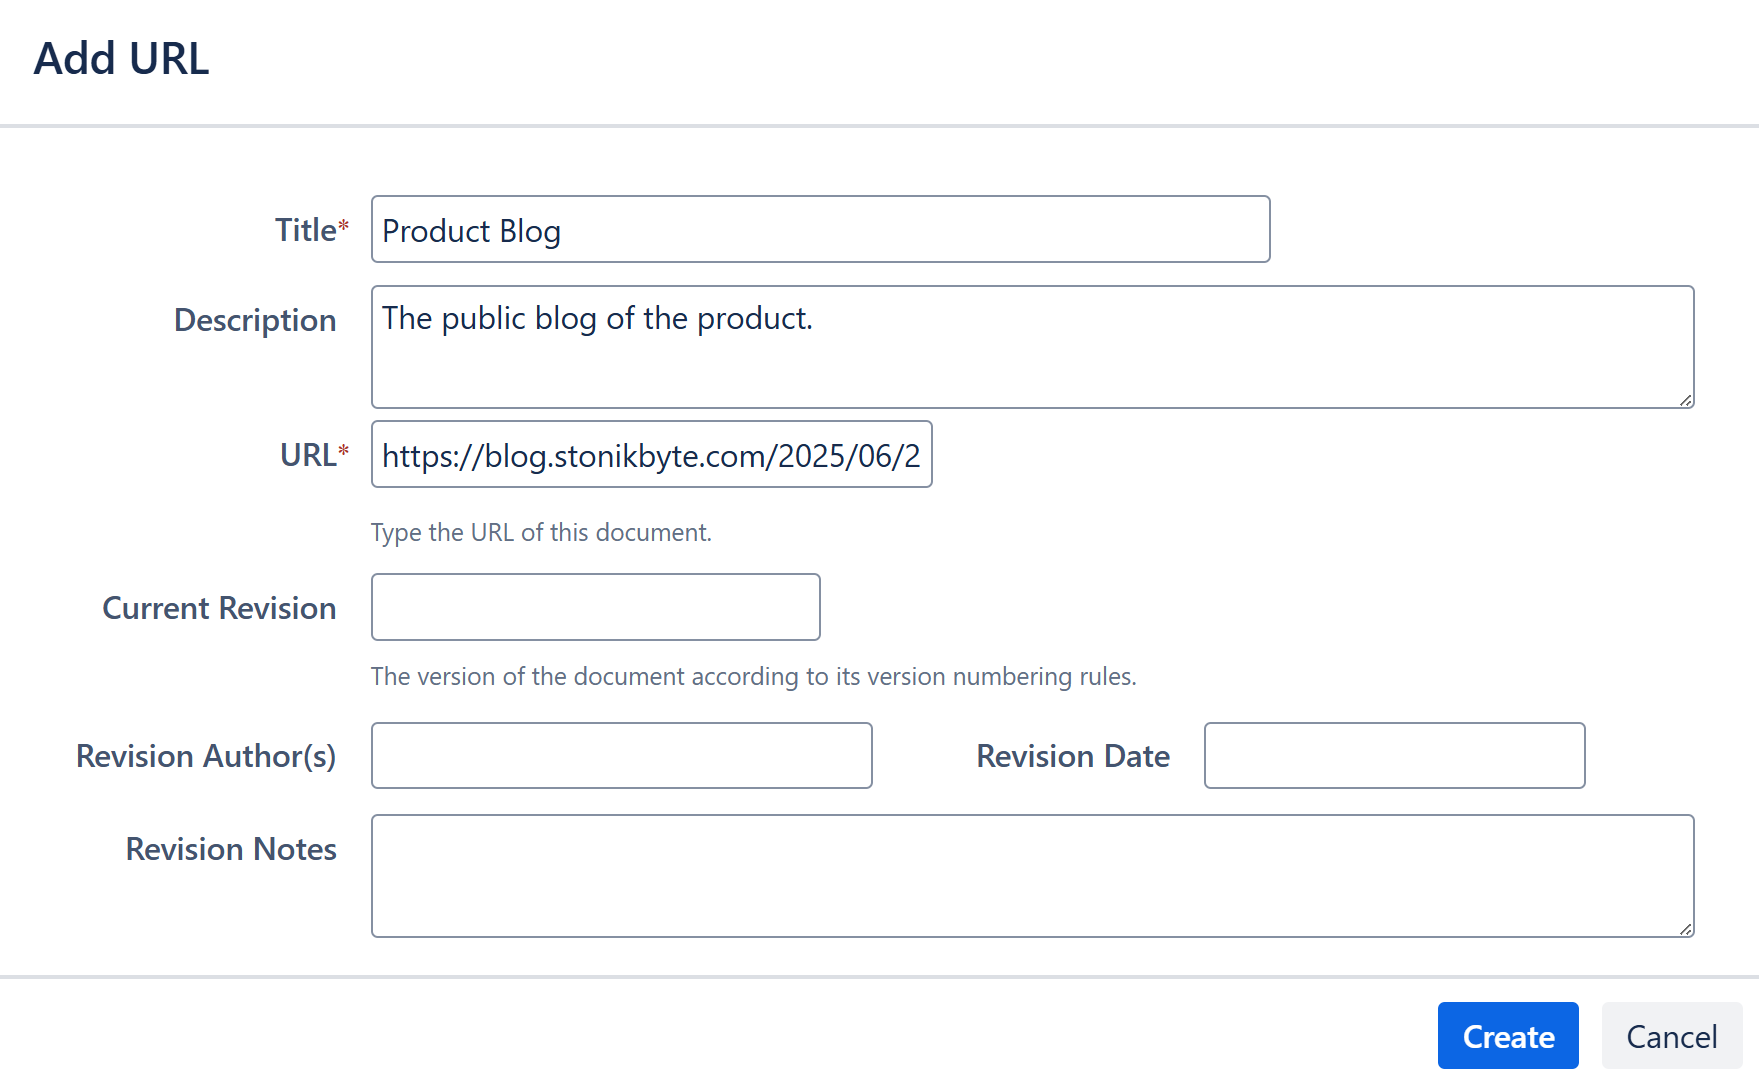The width and height of the screenshot is (1759, 1085).
Task: Click the Revision Notes resize grip
Action: [1686, 929]
